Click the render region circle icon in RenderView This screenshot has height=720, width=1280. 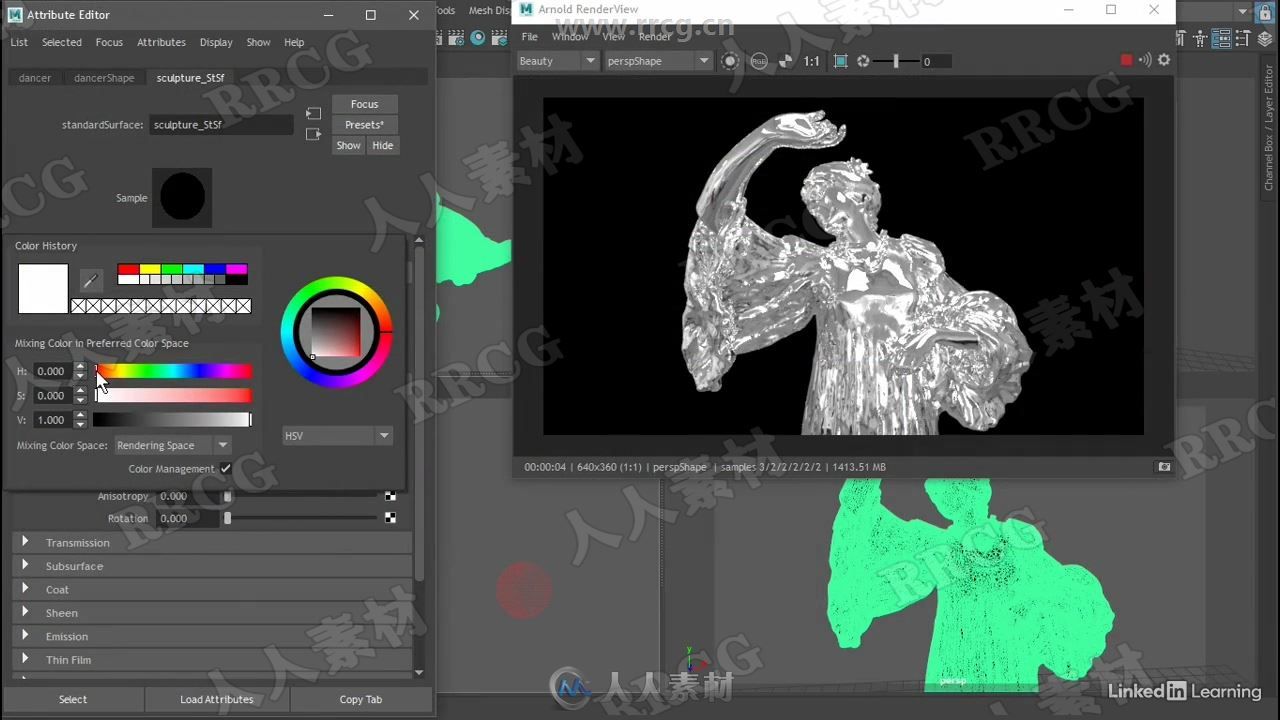[x=730, y=61]
